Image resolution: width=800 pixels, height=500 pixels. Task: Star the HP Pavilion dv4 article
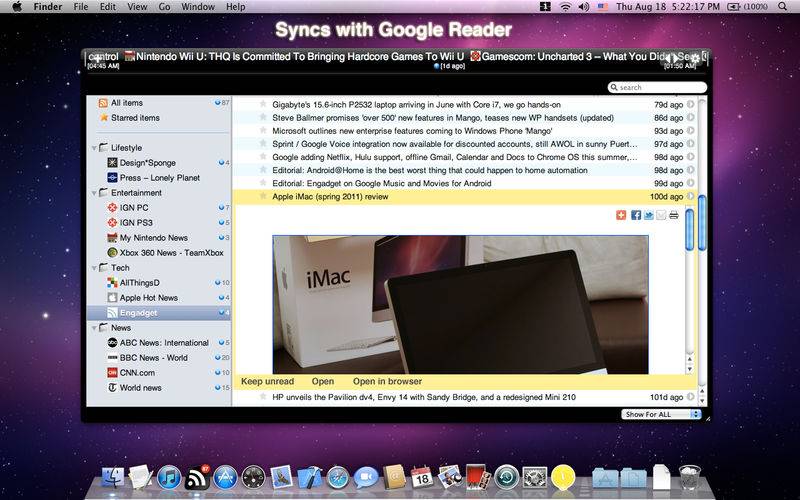click(263, 396)
